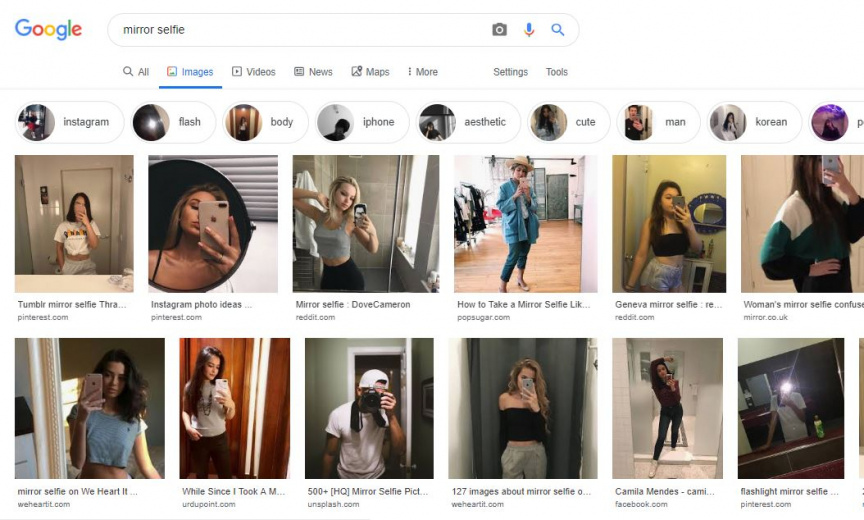This screenshot has width=864, height=520.
Task: Apply the korean filter chip
Action: (x=755, y=122)
